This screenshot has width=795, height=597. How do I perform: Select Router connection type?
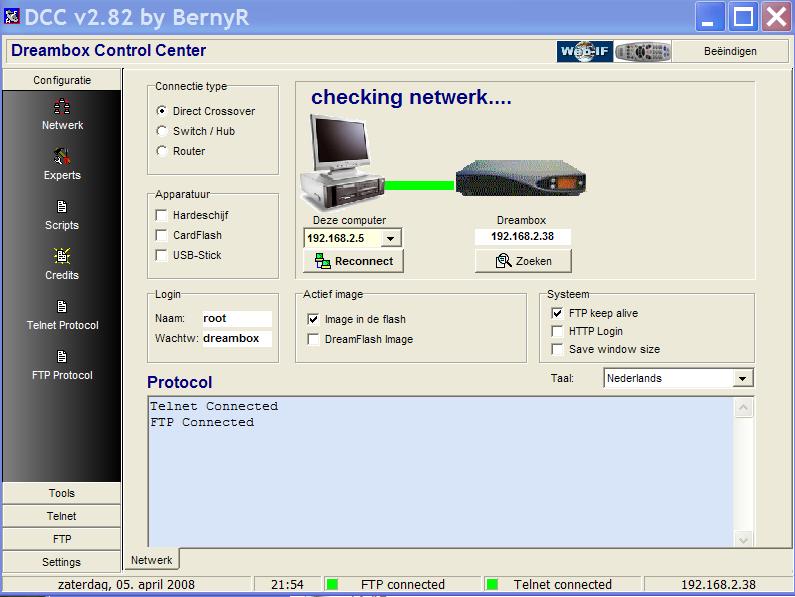(162, 151)
